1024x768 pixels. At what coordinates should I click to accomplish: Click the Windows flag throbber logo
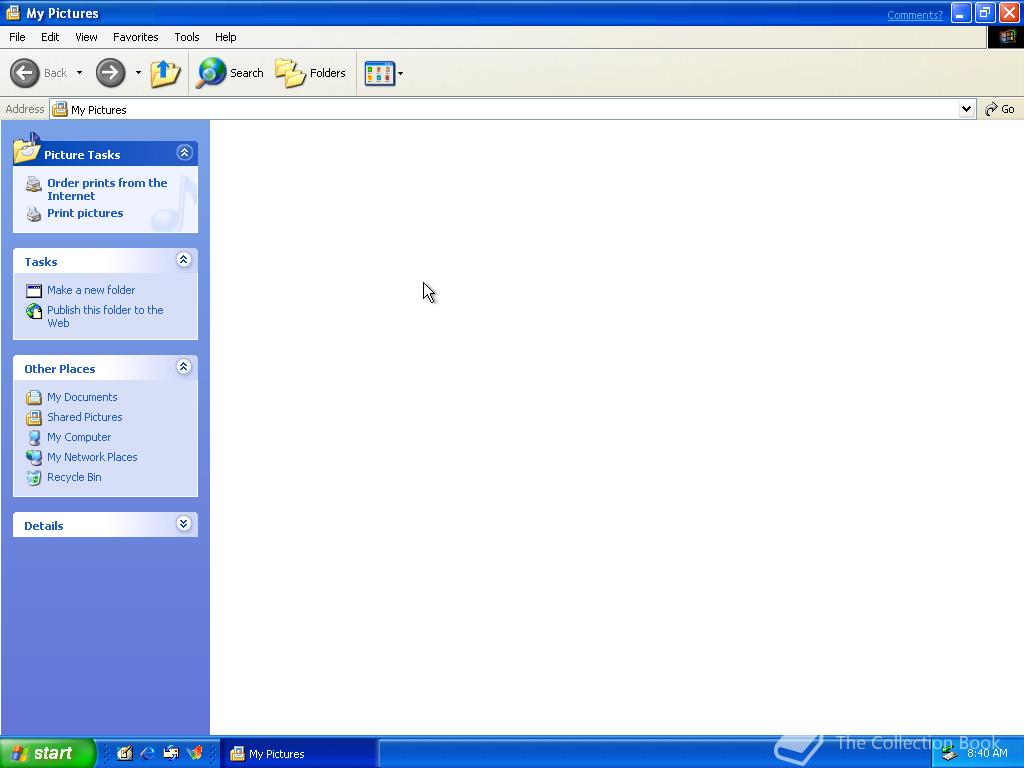[x=1006, y=37]
